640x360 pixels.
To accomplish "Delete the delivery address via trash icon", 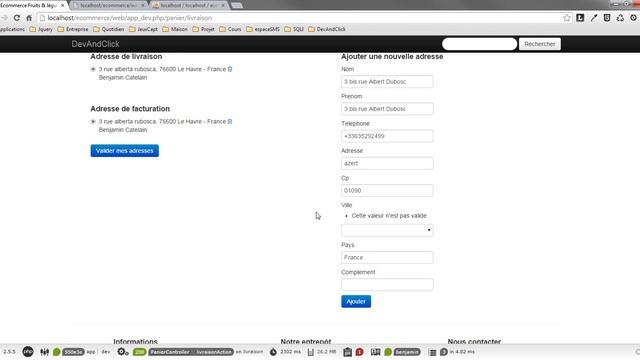I will coord(230,69).
